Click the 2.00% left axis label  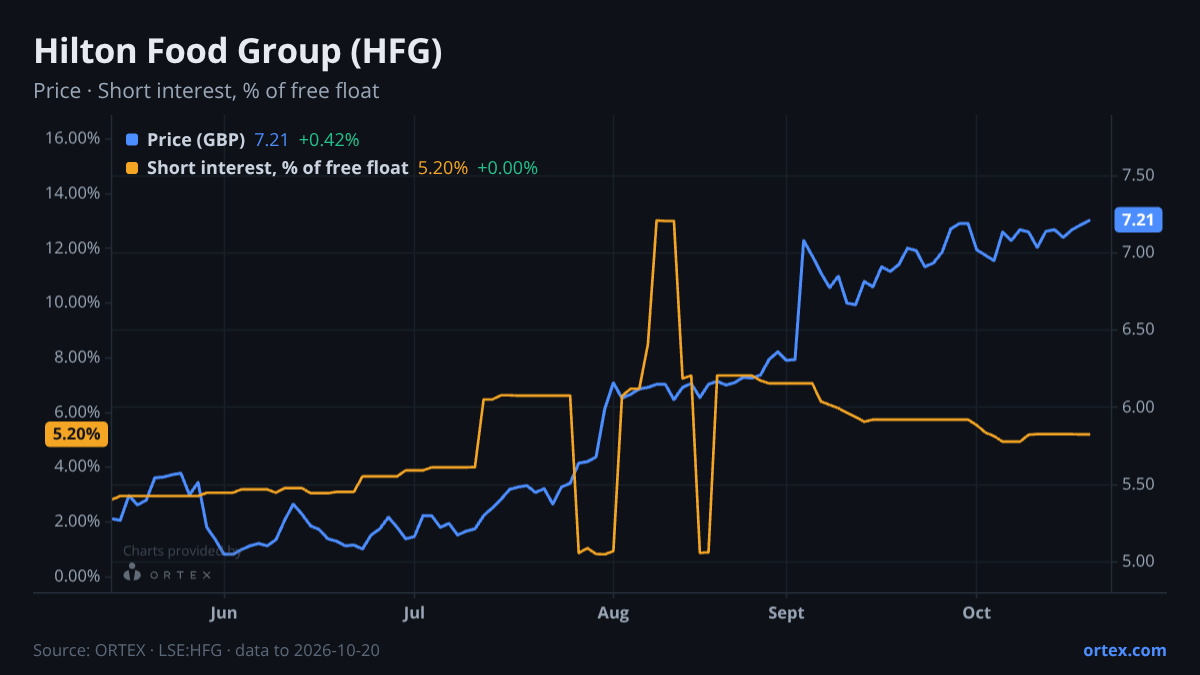pyautogui.click(x=76, y=521)
